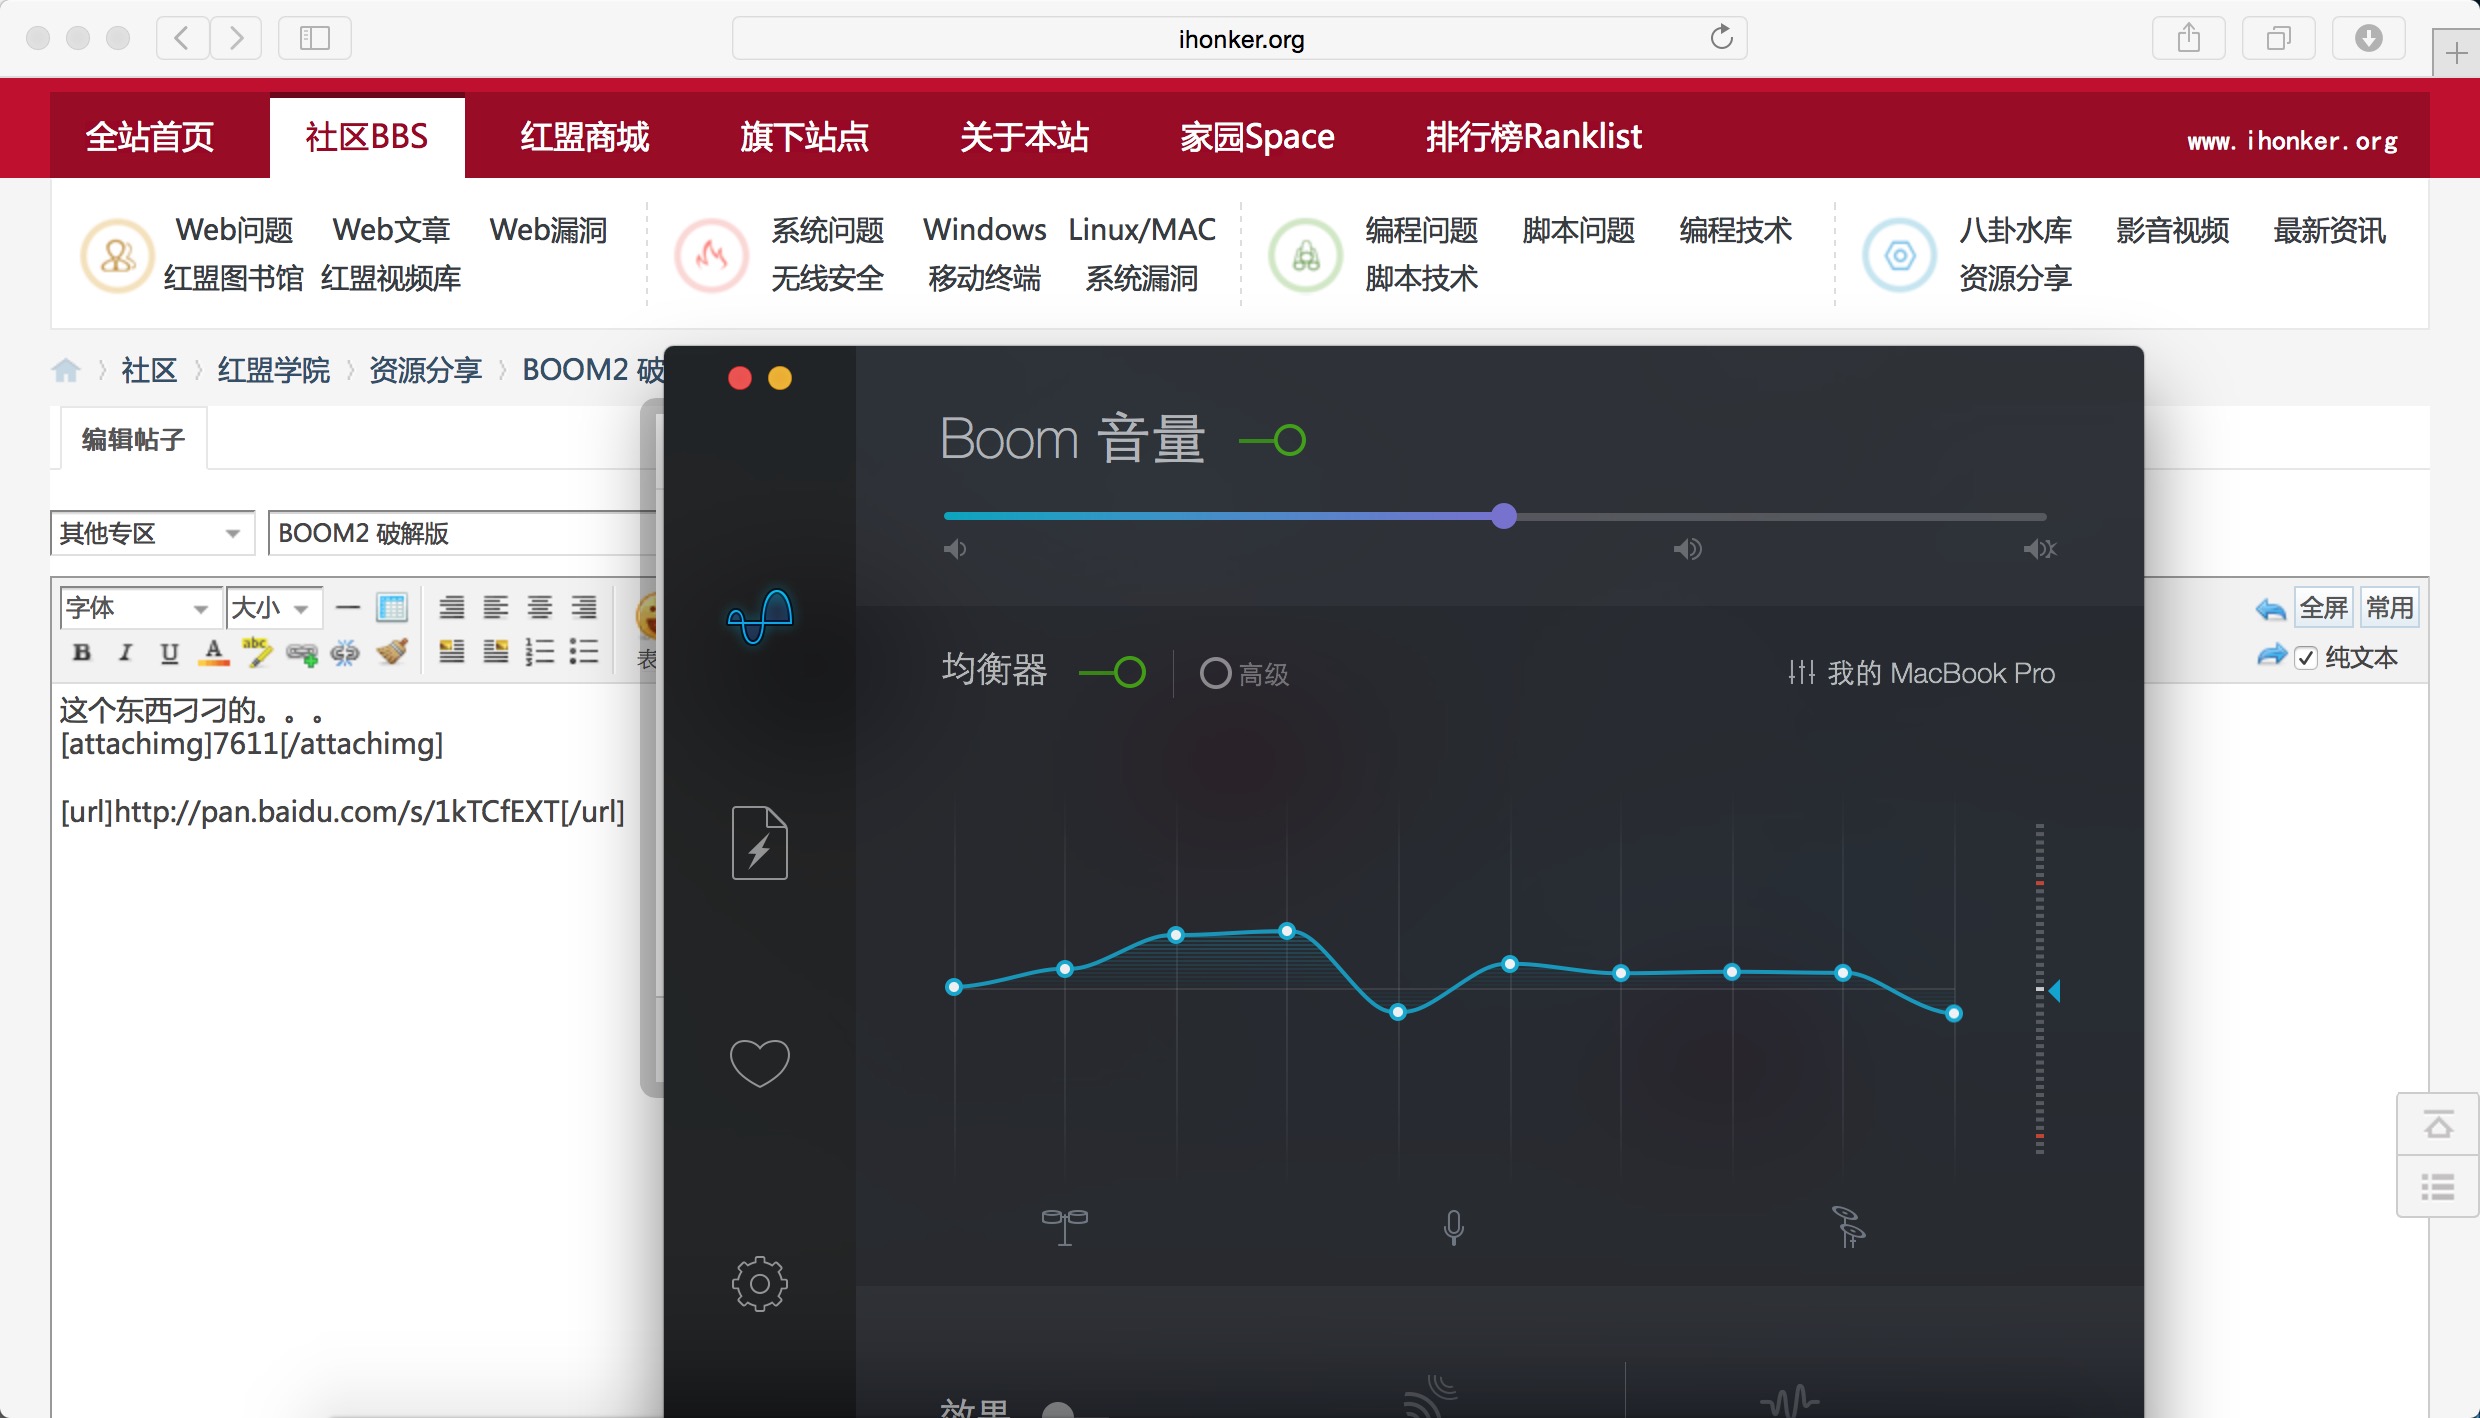Image resolution: width=2480 pixels, height=1418 pixels.
Task: Open the 无线安全 forum link
Action: click(827, 278)
